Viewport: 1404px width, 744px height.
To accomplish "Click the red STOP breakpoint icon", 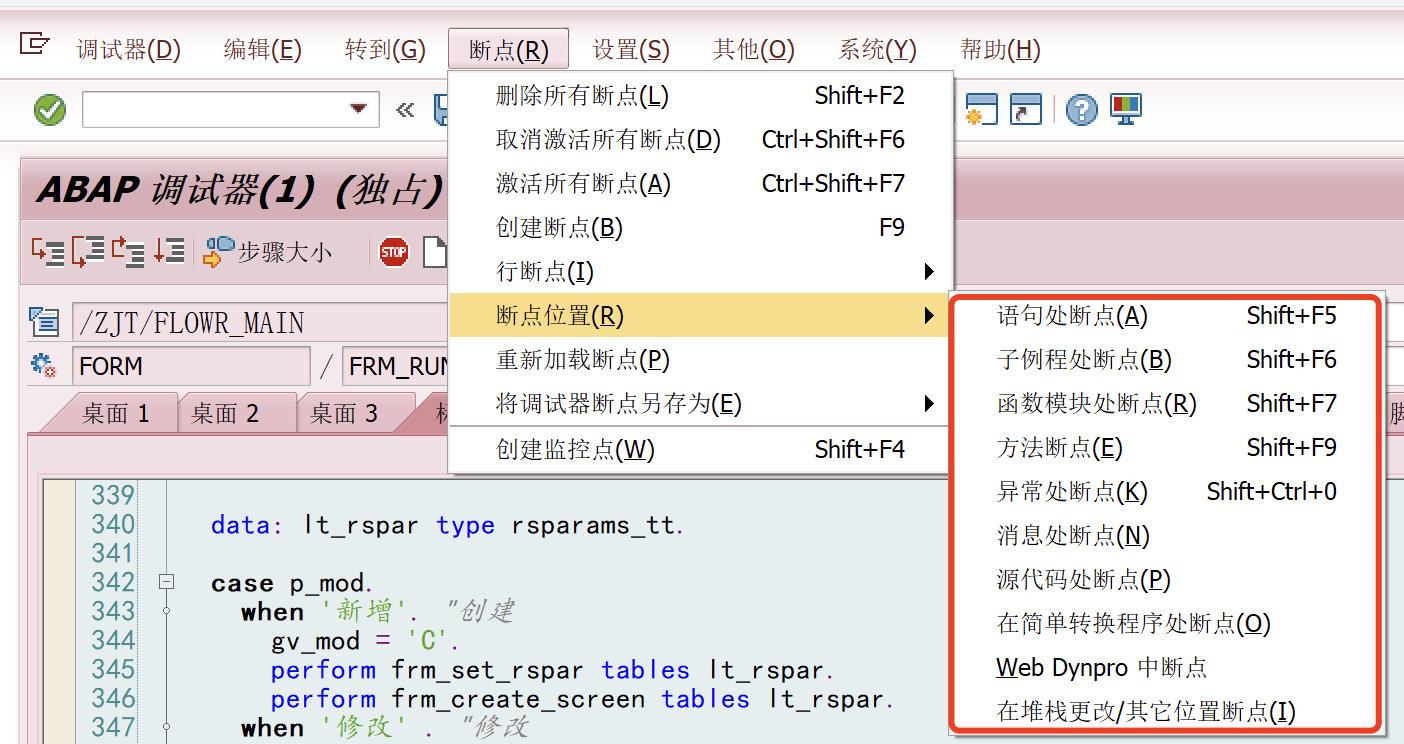I will (x=394, y=252).
